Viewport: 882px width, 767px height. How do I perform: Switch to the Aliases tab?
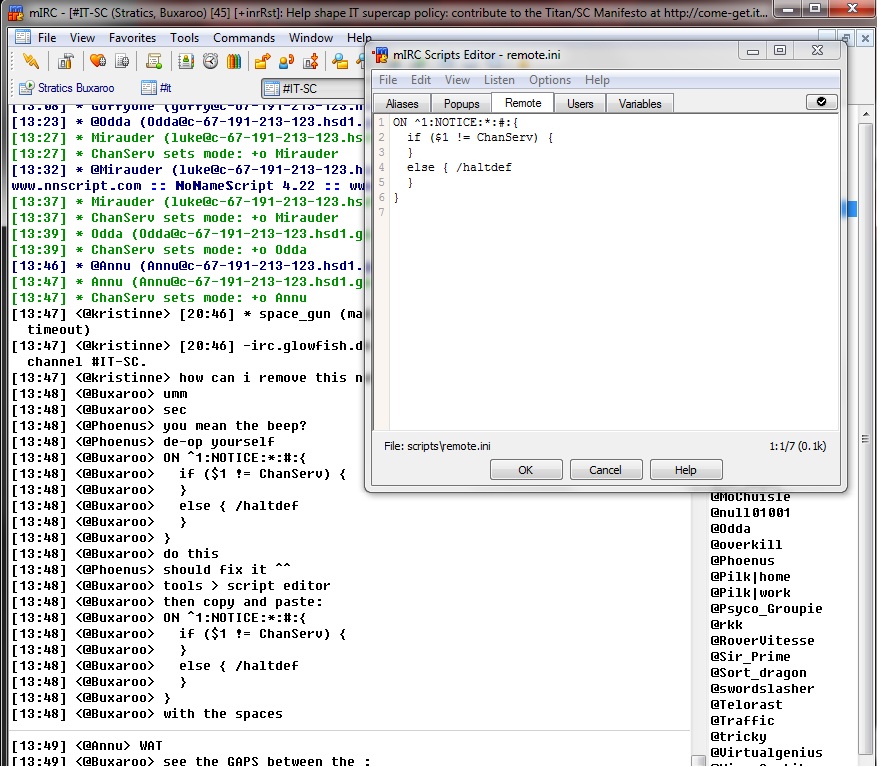coord(402,103)
